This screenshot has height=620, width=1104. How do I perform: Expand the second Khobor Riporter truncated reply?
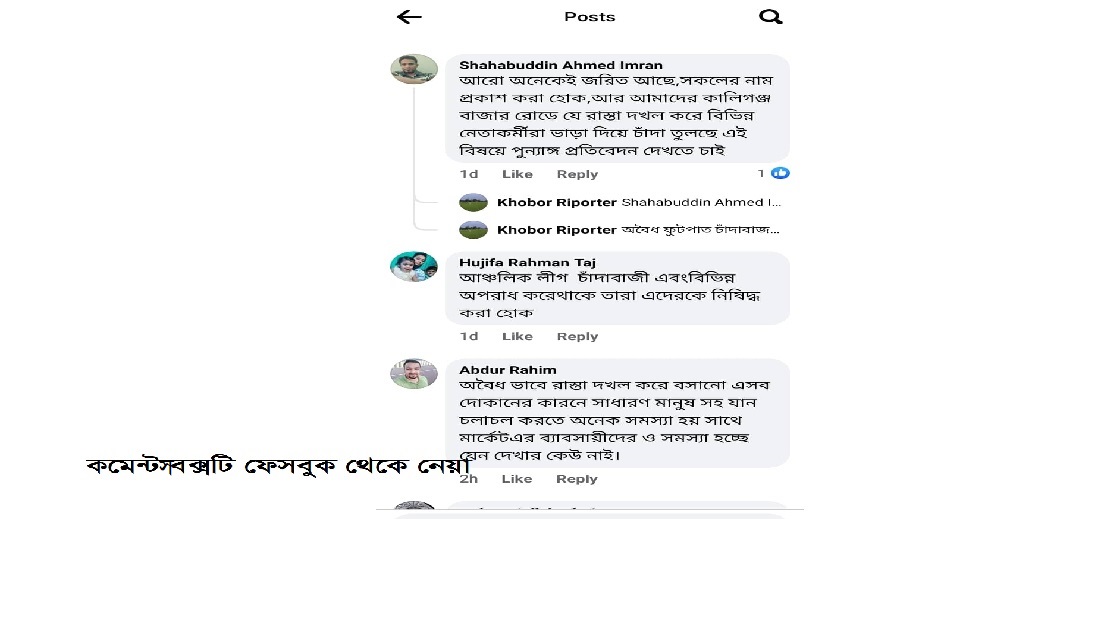638,230
